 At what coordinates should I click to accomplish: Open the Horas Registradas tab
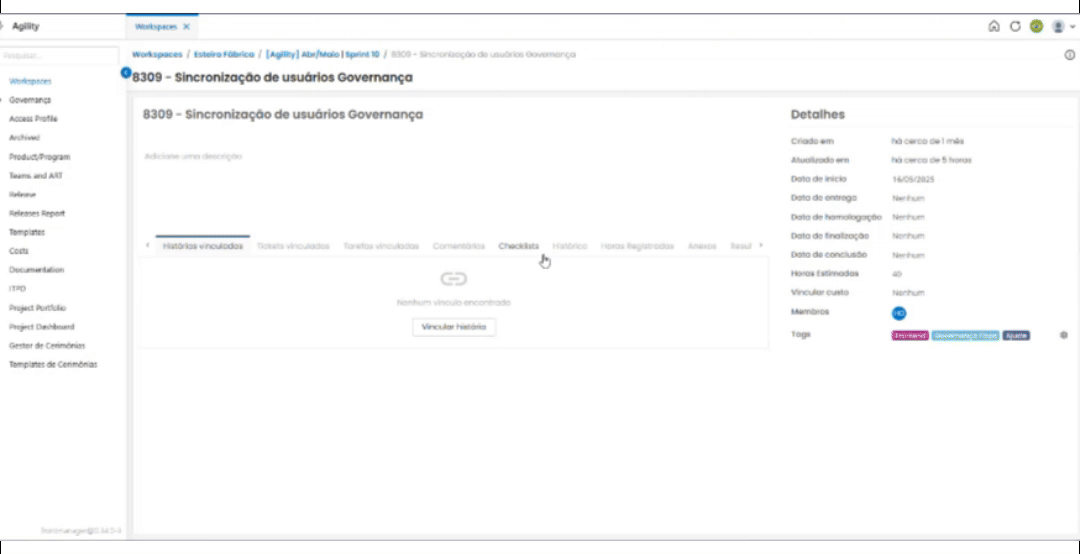[637, 246]
